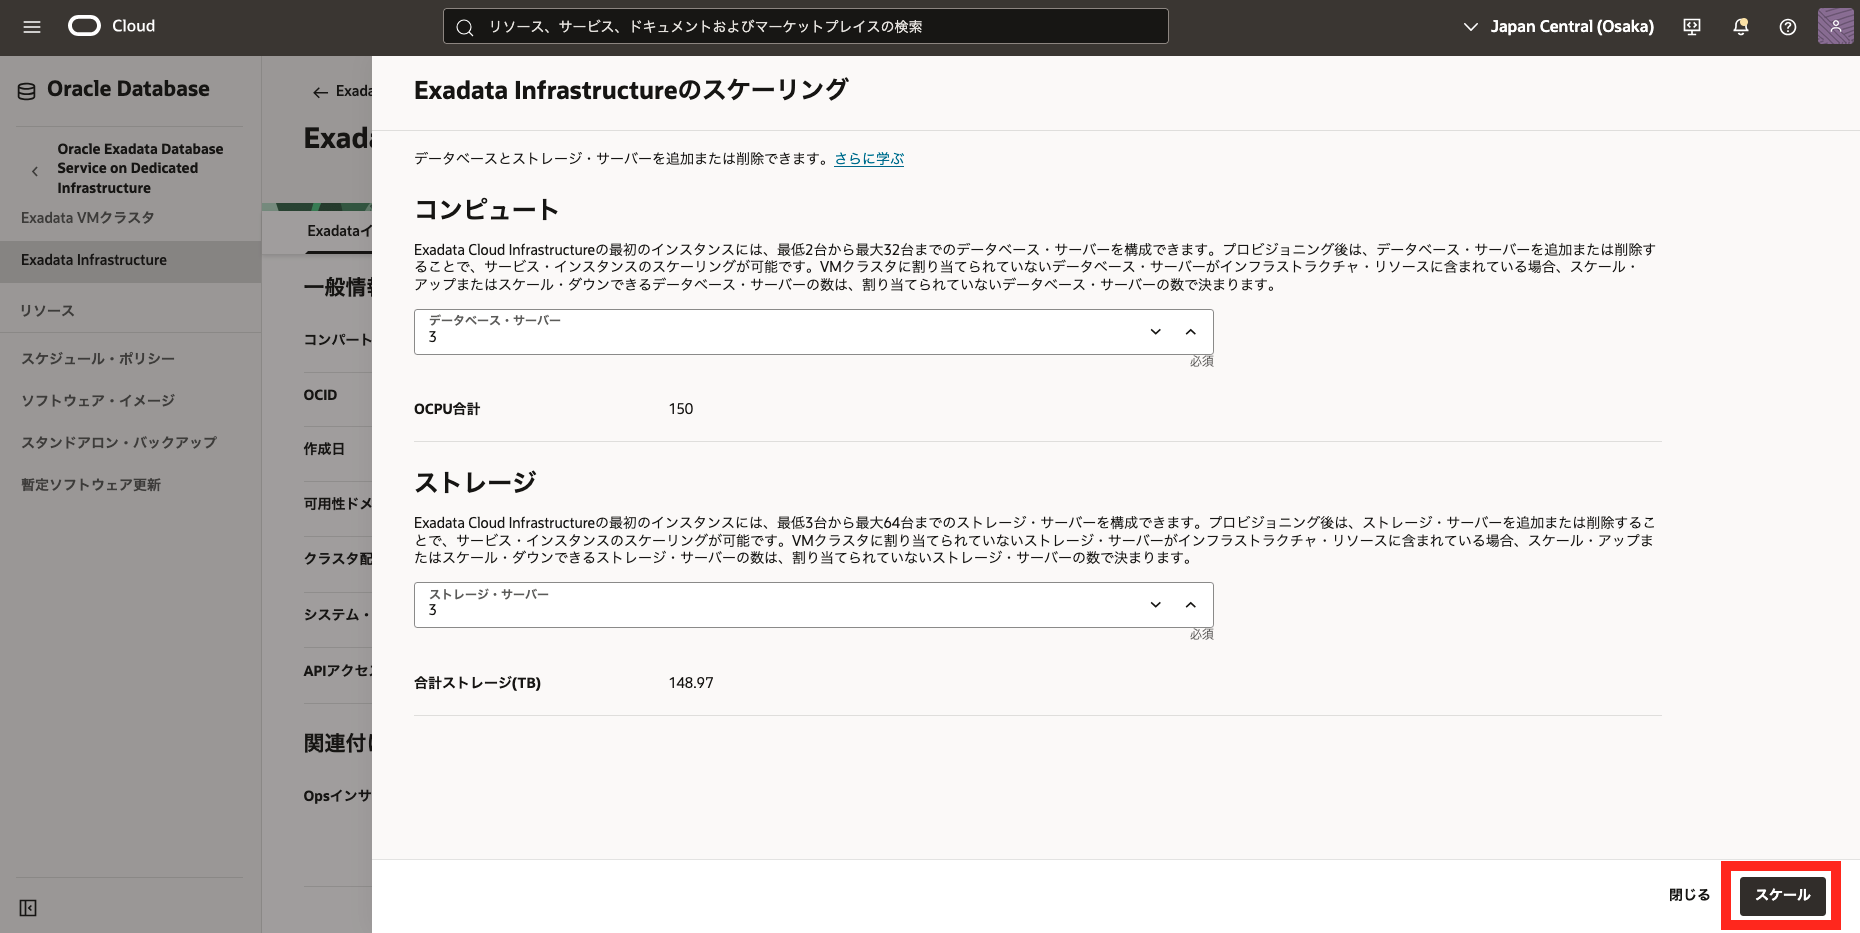Select Exadata Infrastructure in sidebar

click(x=94, y=260)
